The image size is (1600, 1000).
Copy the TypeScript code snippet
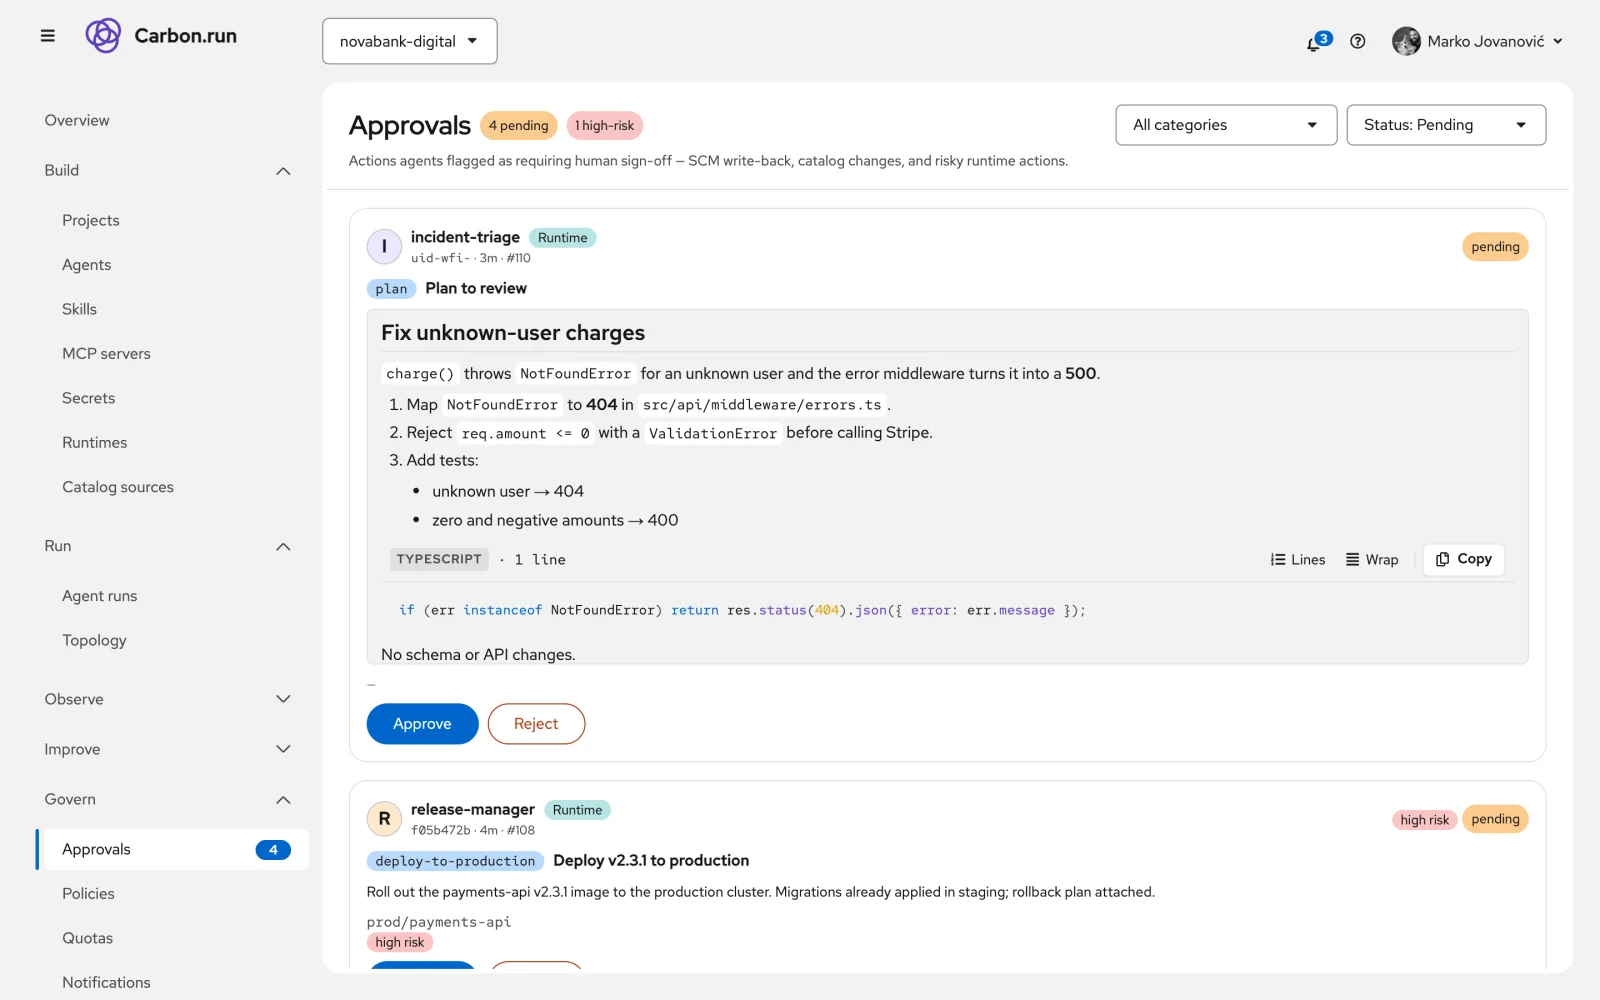pos(1463,559)
